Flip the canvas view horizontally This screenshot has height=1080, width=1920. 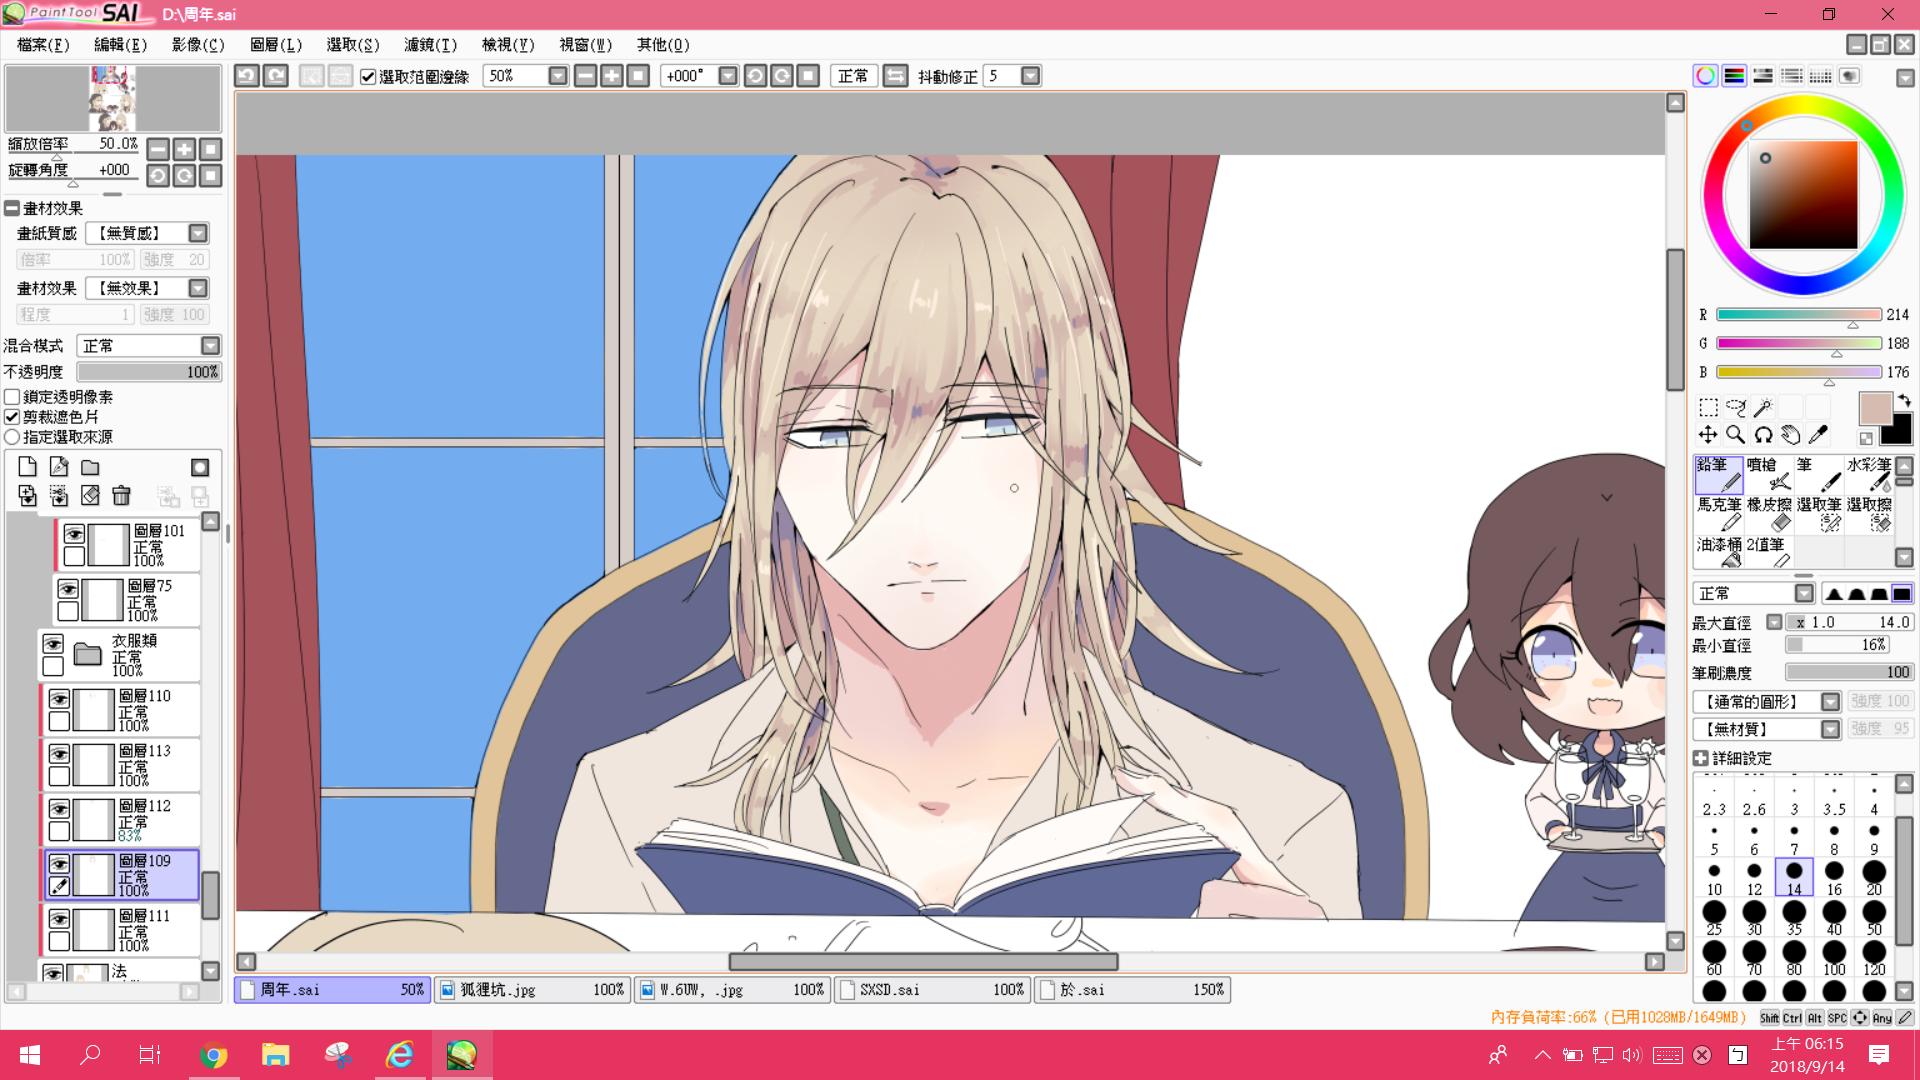point(896,76)
